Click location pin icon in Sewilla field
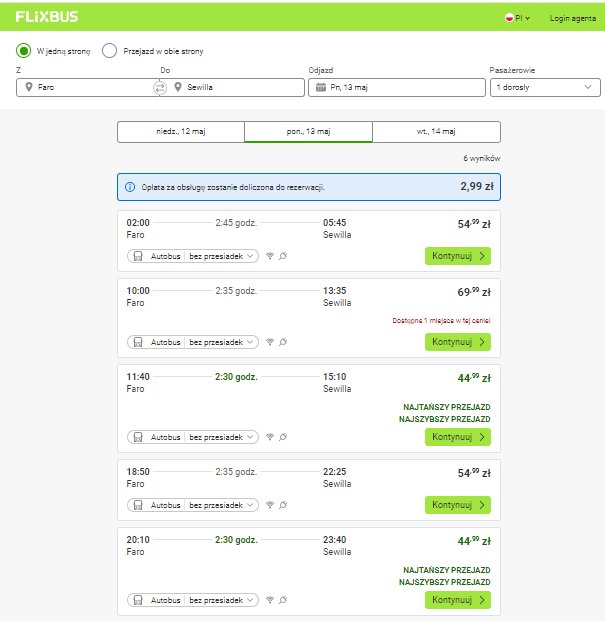Screen dimensions: 605x621 coord(178,87)
